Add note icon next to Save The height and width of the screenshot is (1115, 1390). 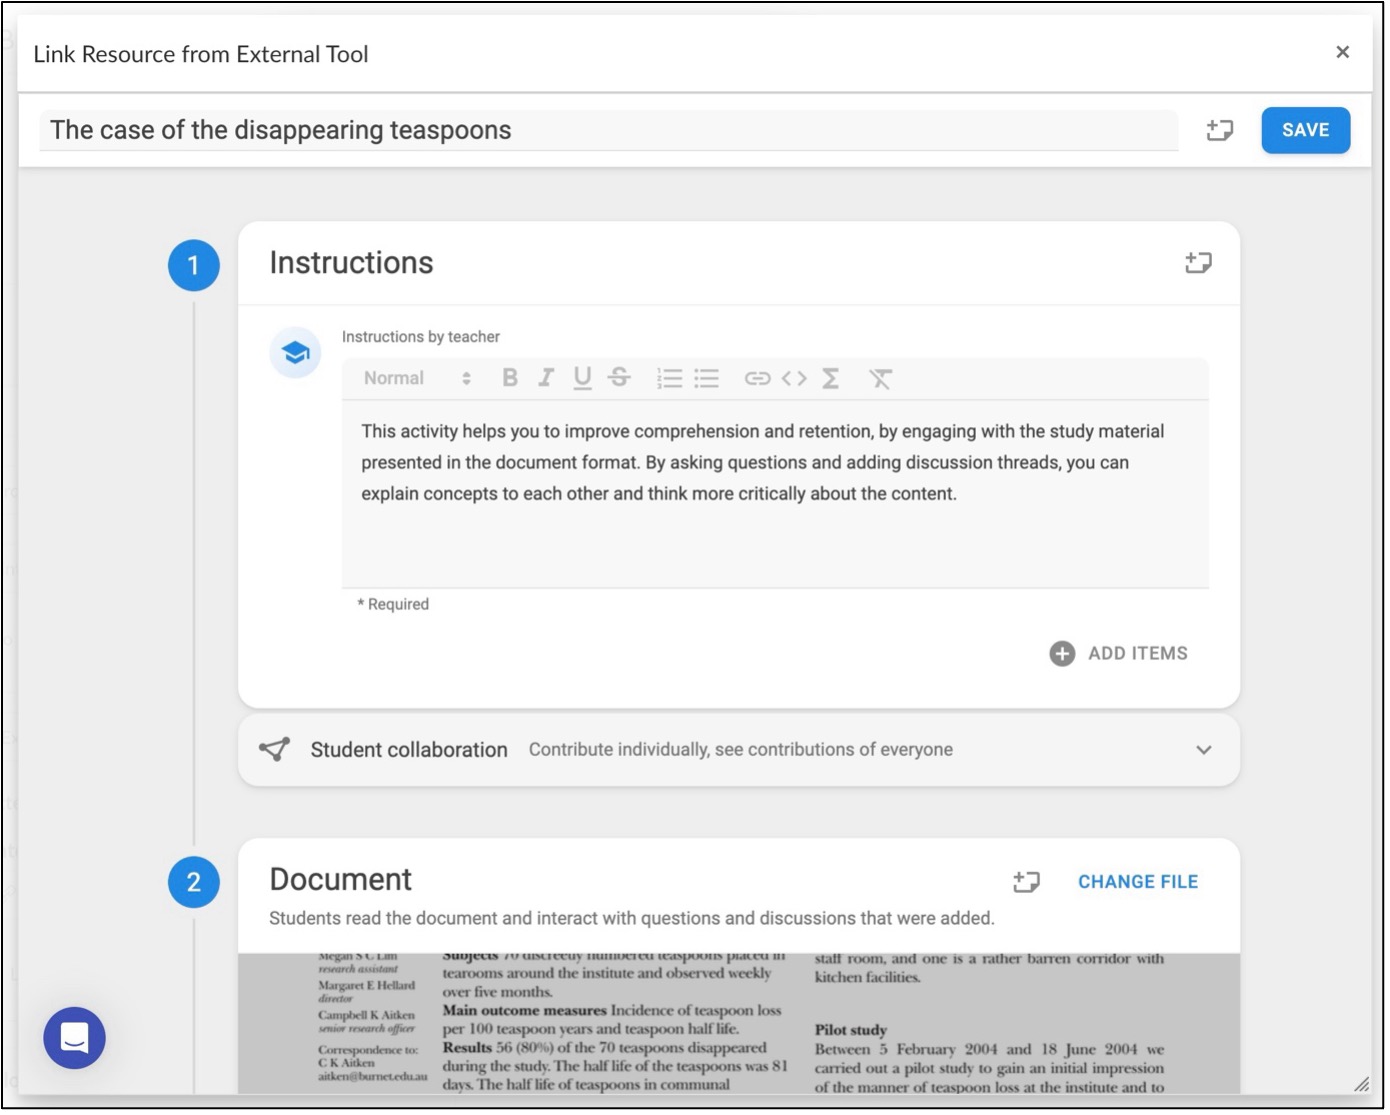(1220, 130)
